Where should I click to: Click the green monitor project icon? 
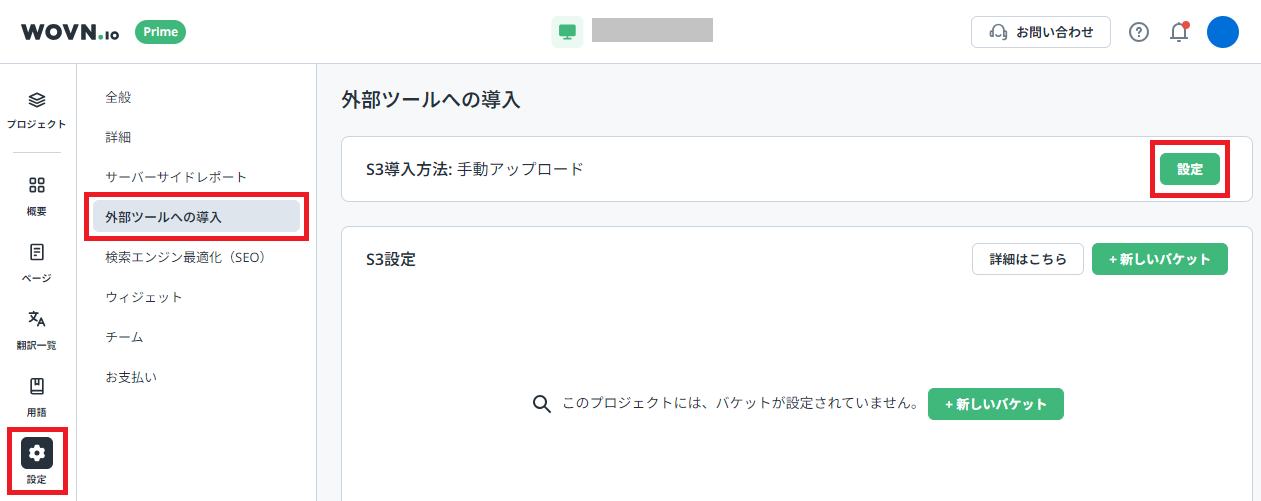pyautogui.click(x=567, y=32)
